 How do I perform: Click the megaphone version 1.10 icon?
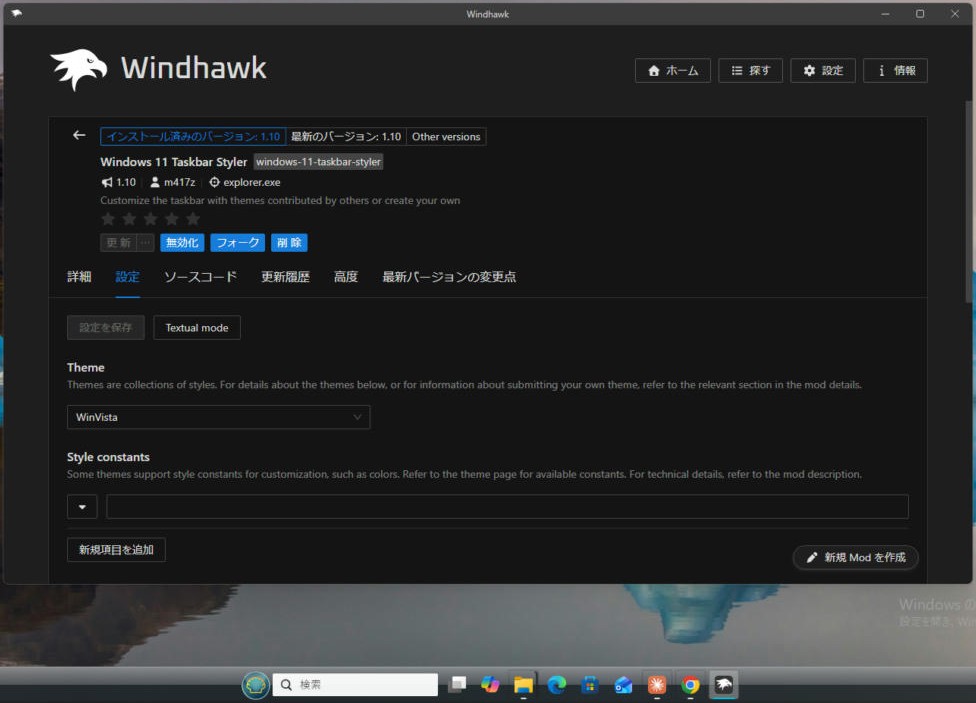coord(107,182)
